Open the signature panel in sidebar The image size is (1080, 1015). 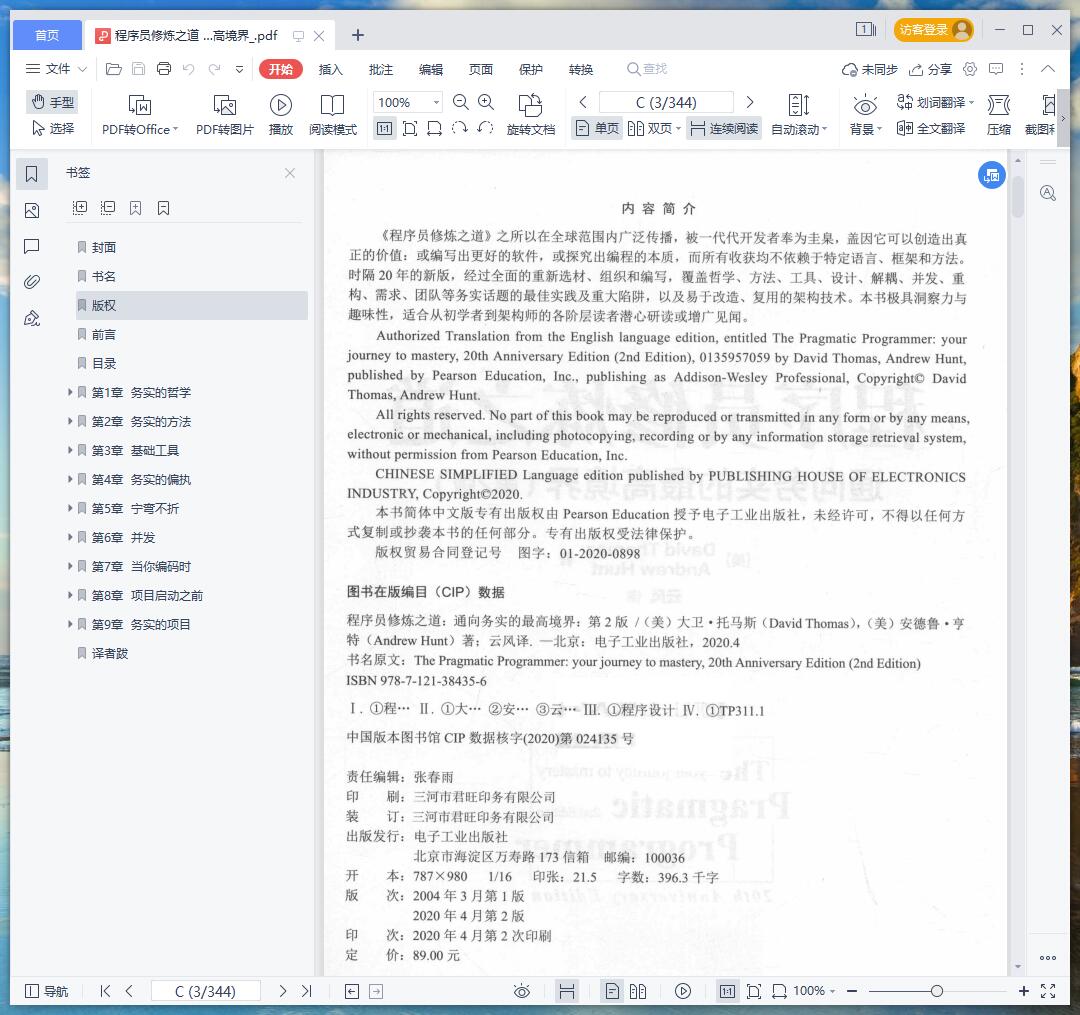tap(32, 318)
